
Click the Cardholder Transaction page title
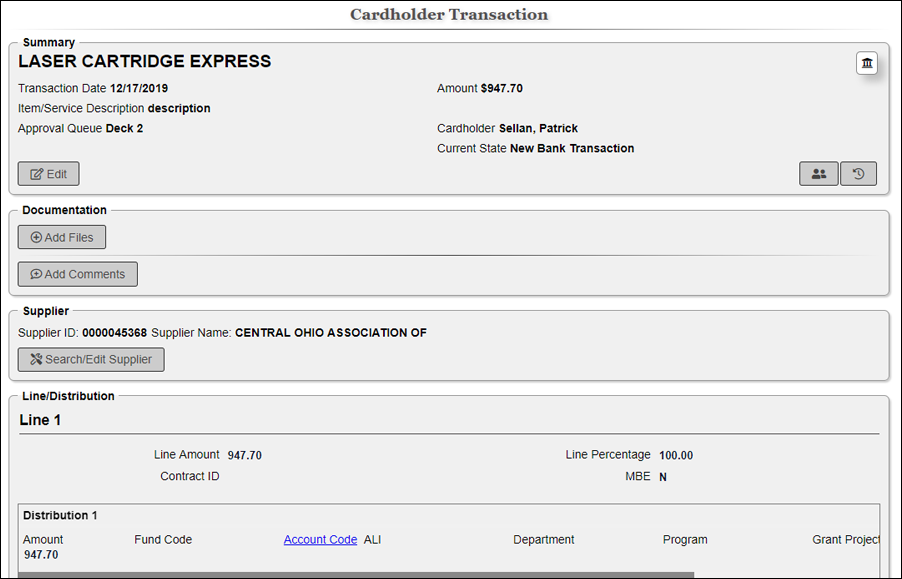(x=449, y=14)
